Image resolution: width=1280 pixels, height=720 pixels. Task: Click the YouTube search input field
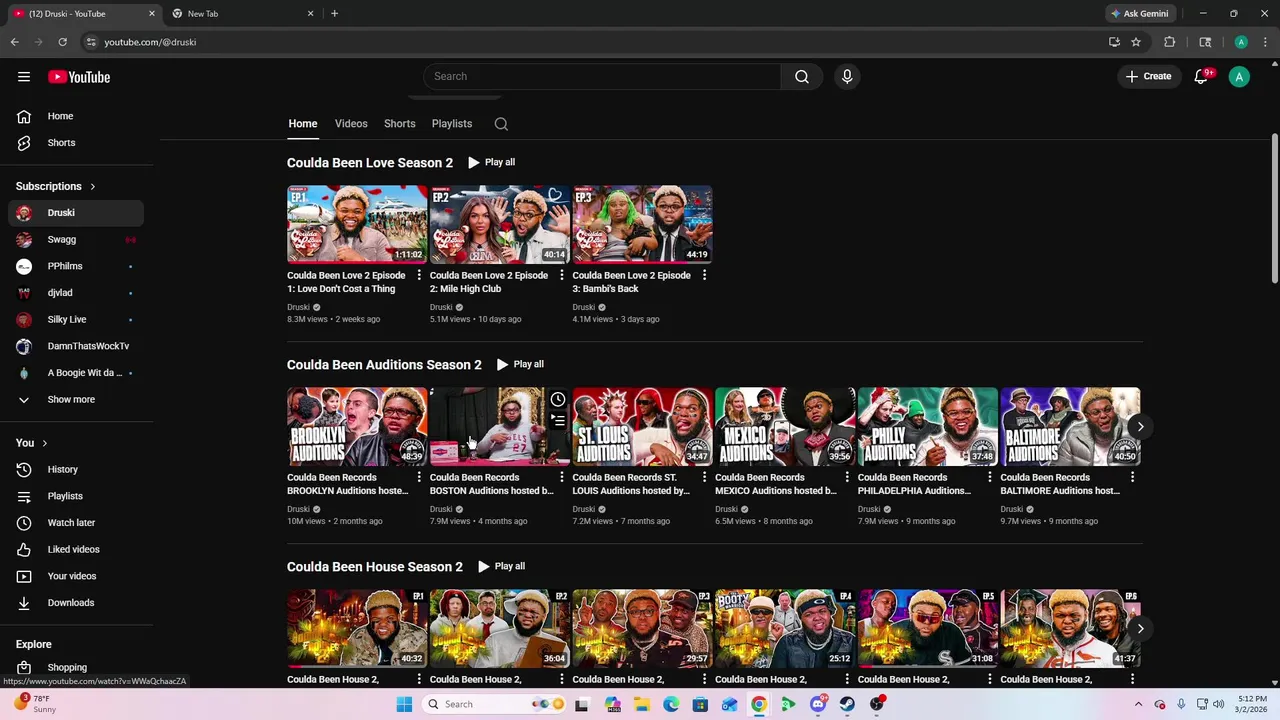point(602,77)
